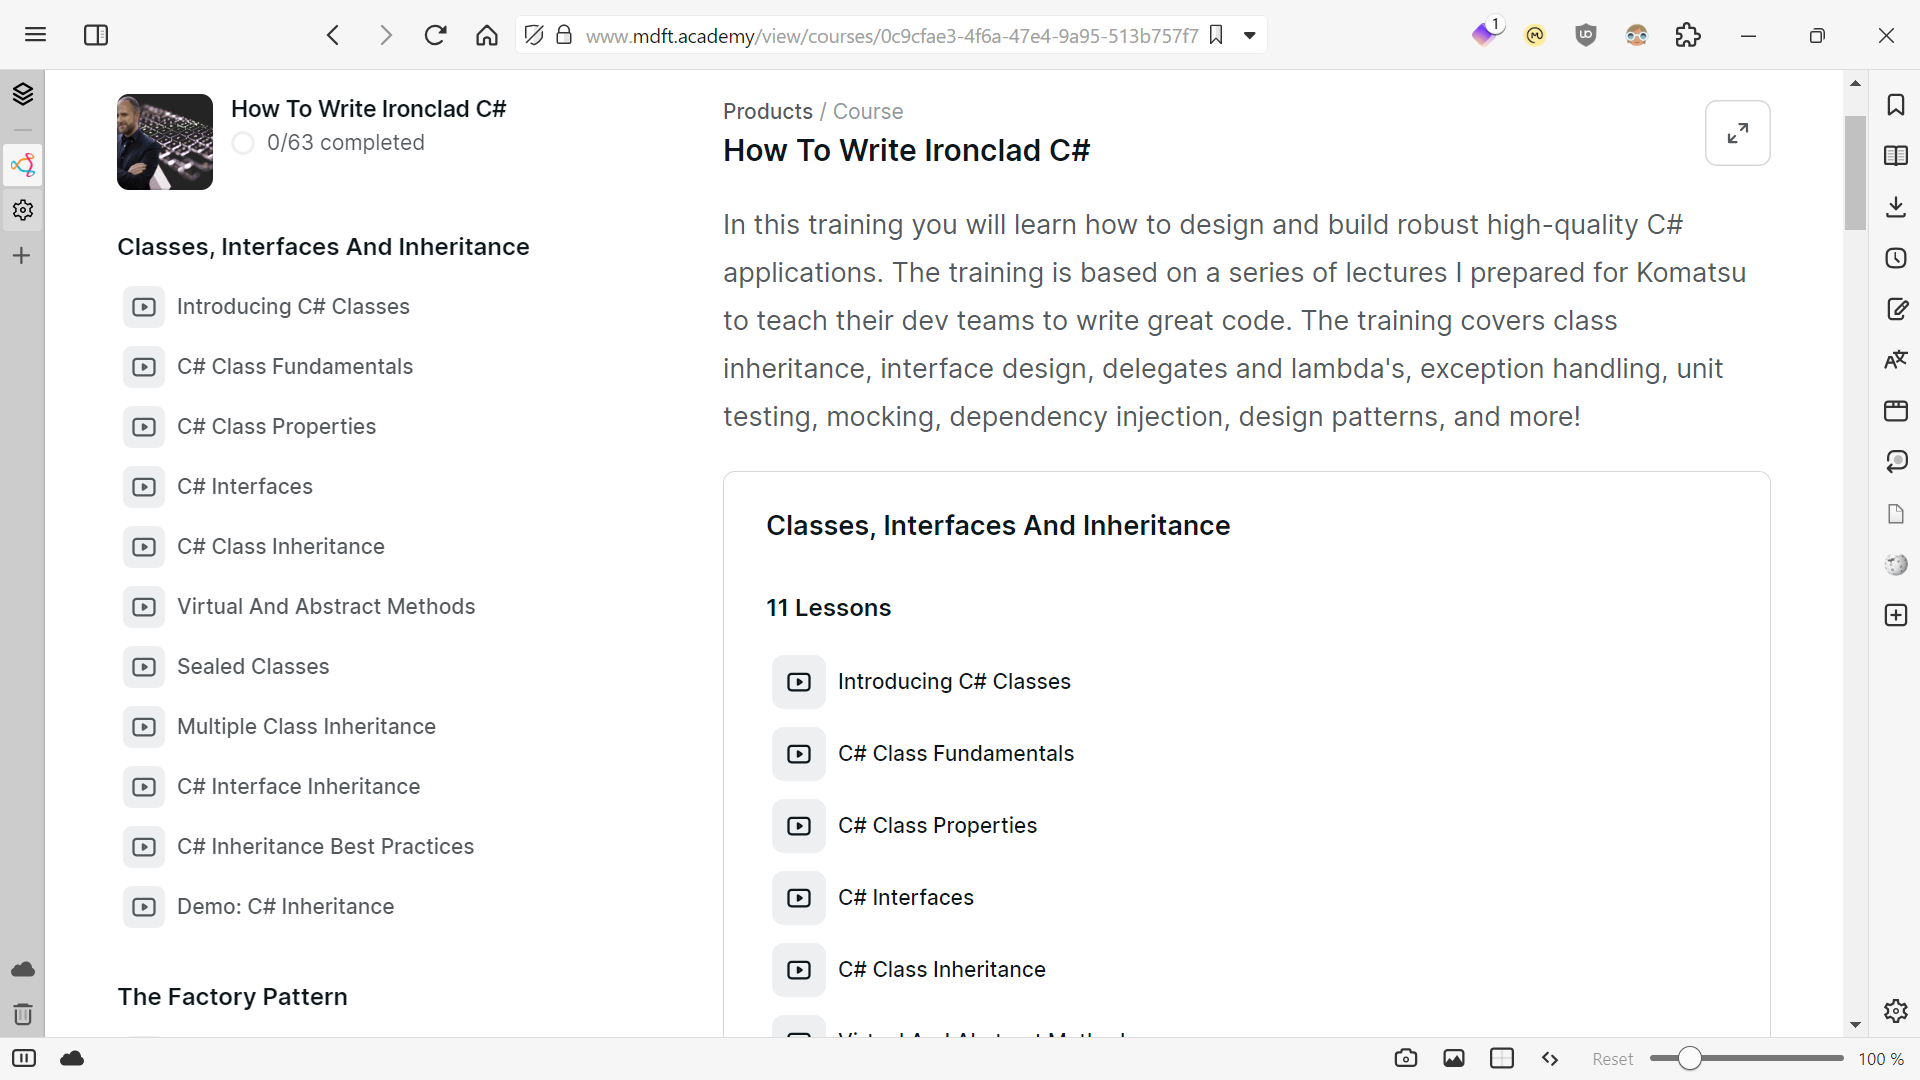Click the capture page camera icon
The image size is (1920, 1080).
[x=1405, y=1058]
